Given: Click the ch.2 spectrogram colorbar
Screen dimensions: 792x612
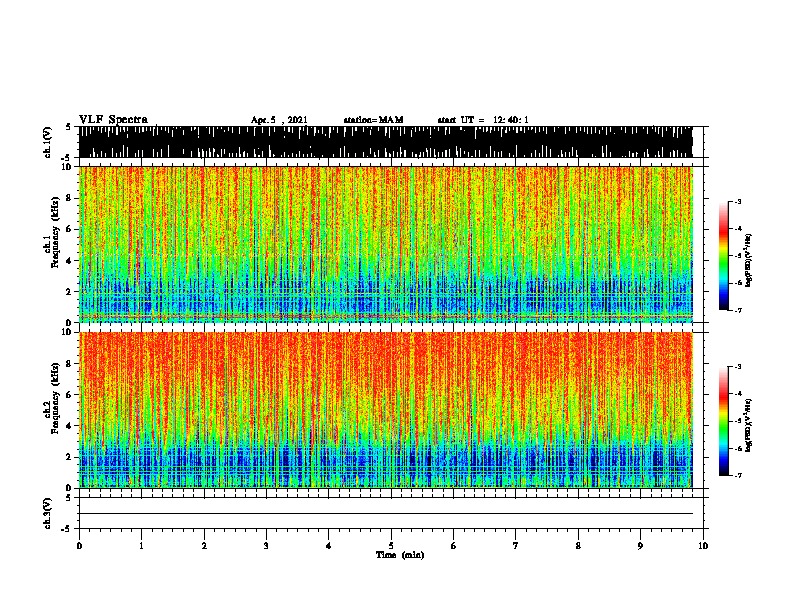Looking at the screenshot, I should 724,421.
